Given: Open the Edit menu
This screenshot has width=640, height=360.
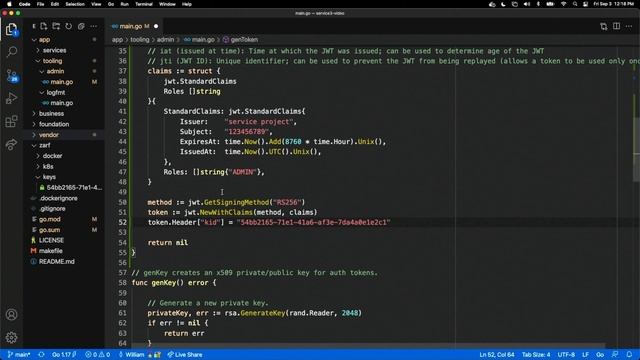Looking at the screenshot, I should click(x=55, y=4).
